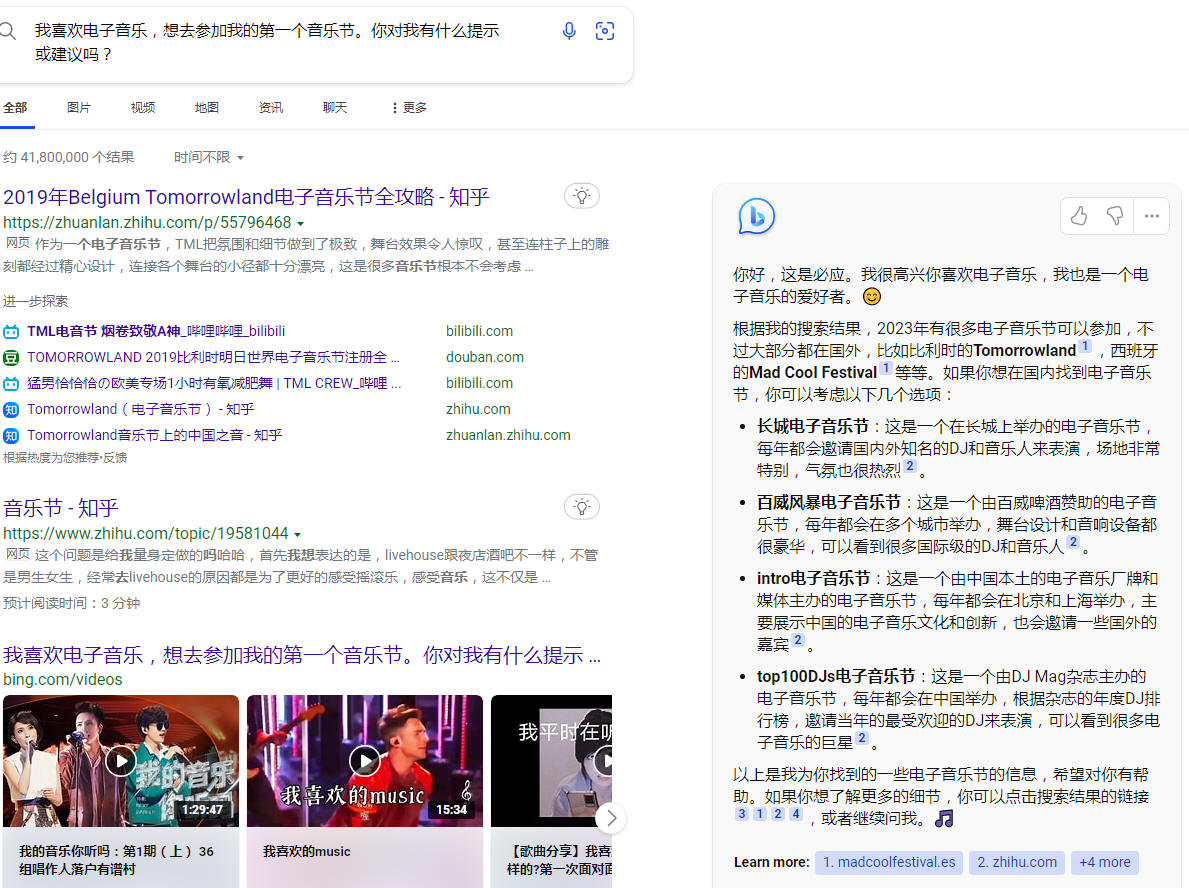Click citation 2 after 长城电子音乐节 description
Image resolution: width=1189 pixels, height=888 pixels.
[910, 466]
